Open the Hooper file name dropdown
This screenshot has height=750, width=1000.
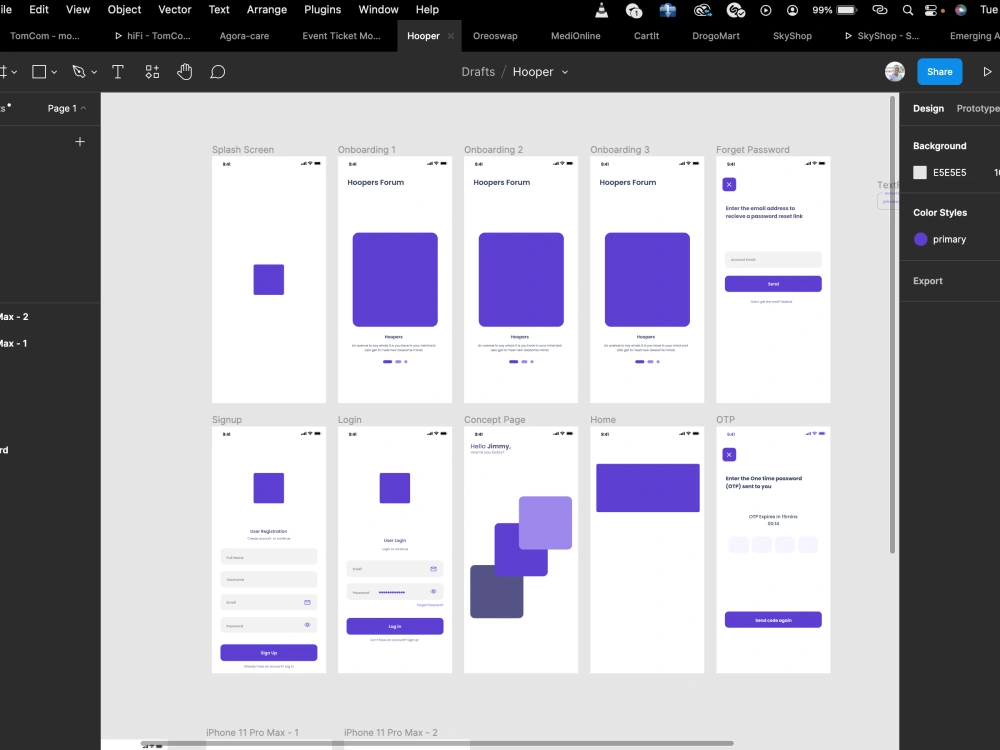pyautogui.click(x=564, y=72)
